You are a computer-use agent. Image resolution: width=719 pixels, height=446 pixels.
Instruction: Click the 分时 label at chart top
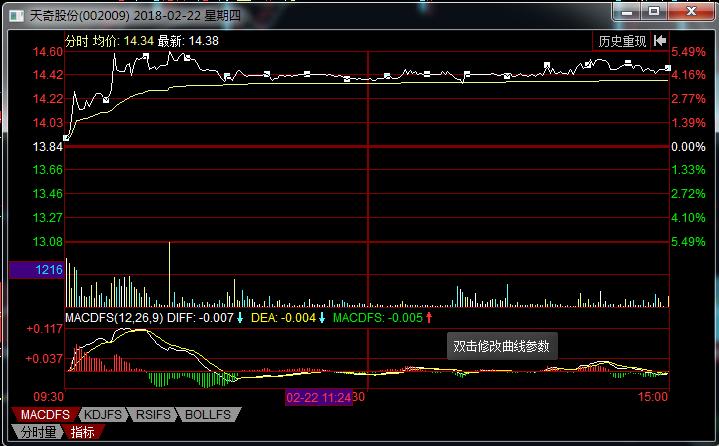77,41
